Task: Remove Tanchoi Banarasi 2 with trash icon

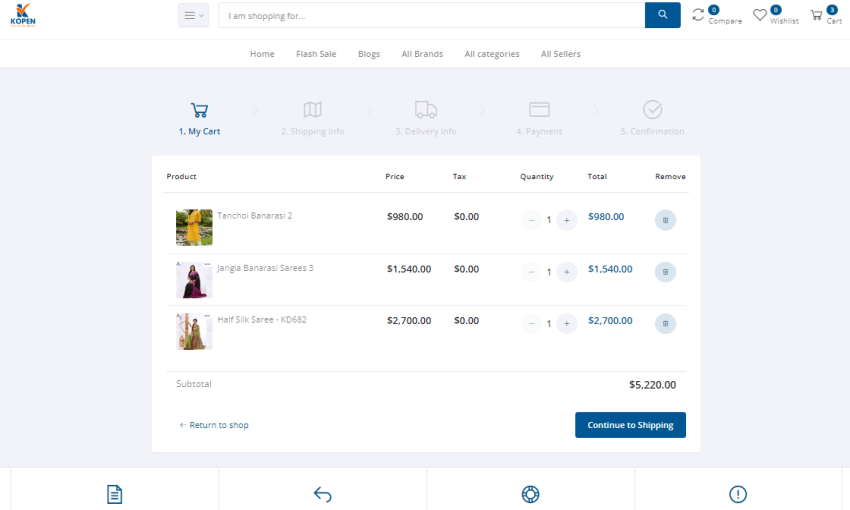Action: click(665, 220)
